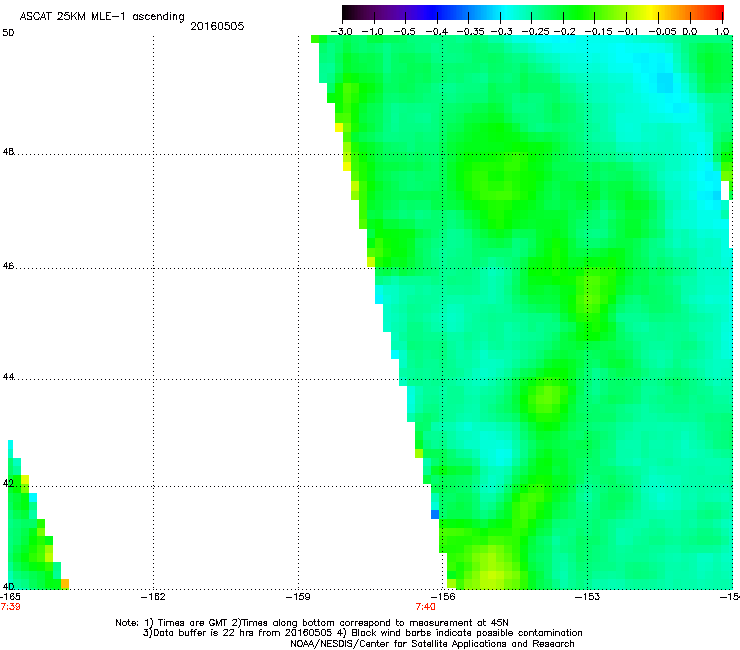Click the date label 20160505
The height and width of the screenshot is (650, 740).
(217, 26)
